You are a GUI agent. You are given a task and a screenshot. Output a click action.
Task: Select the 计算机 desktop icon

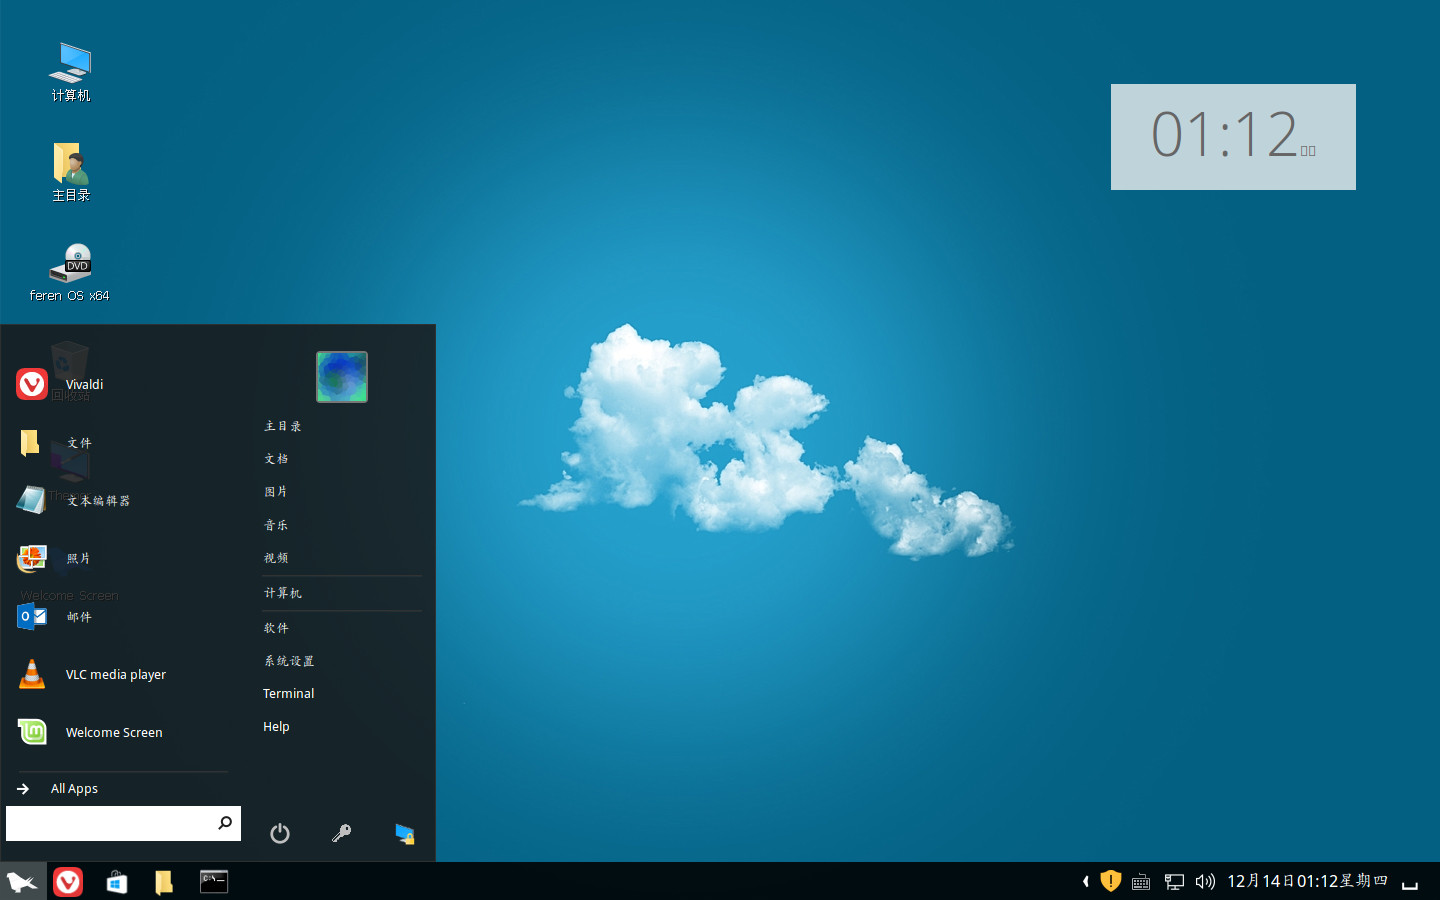[x=71, y=72]
